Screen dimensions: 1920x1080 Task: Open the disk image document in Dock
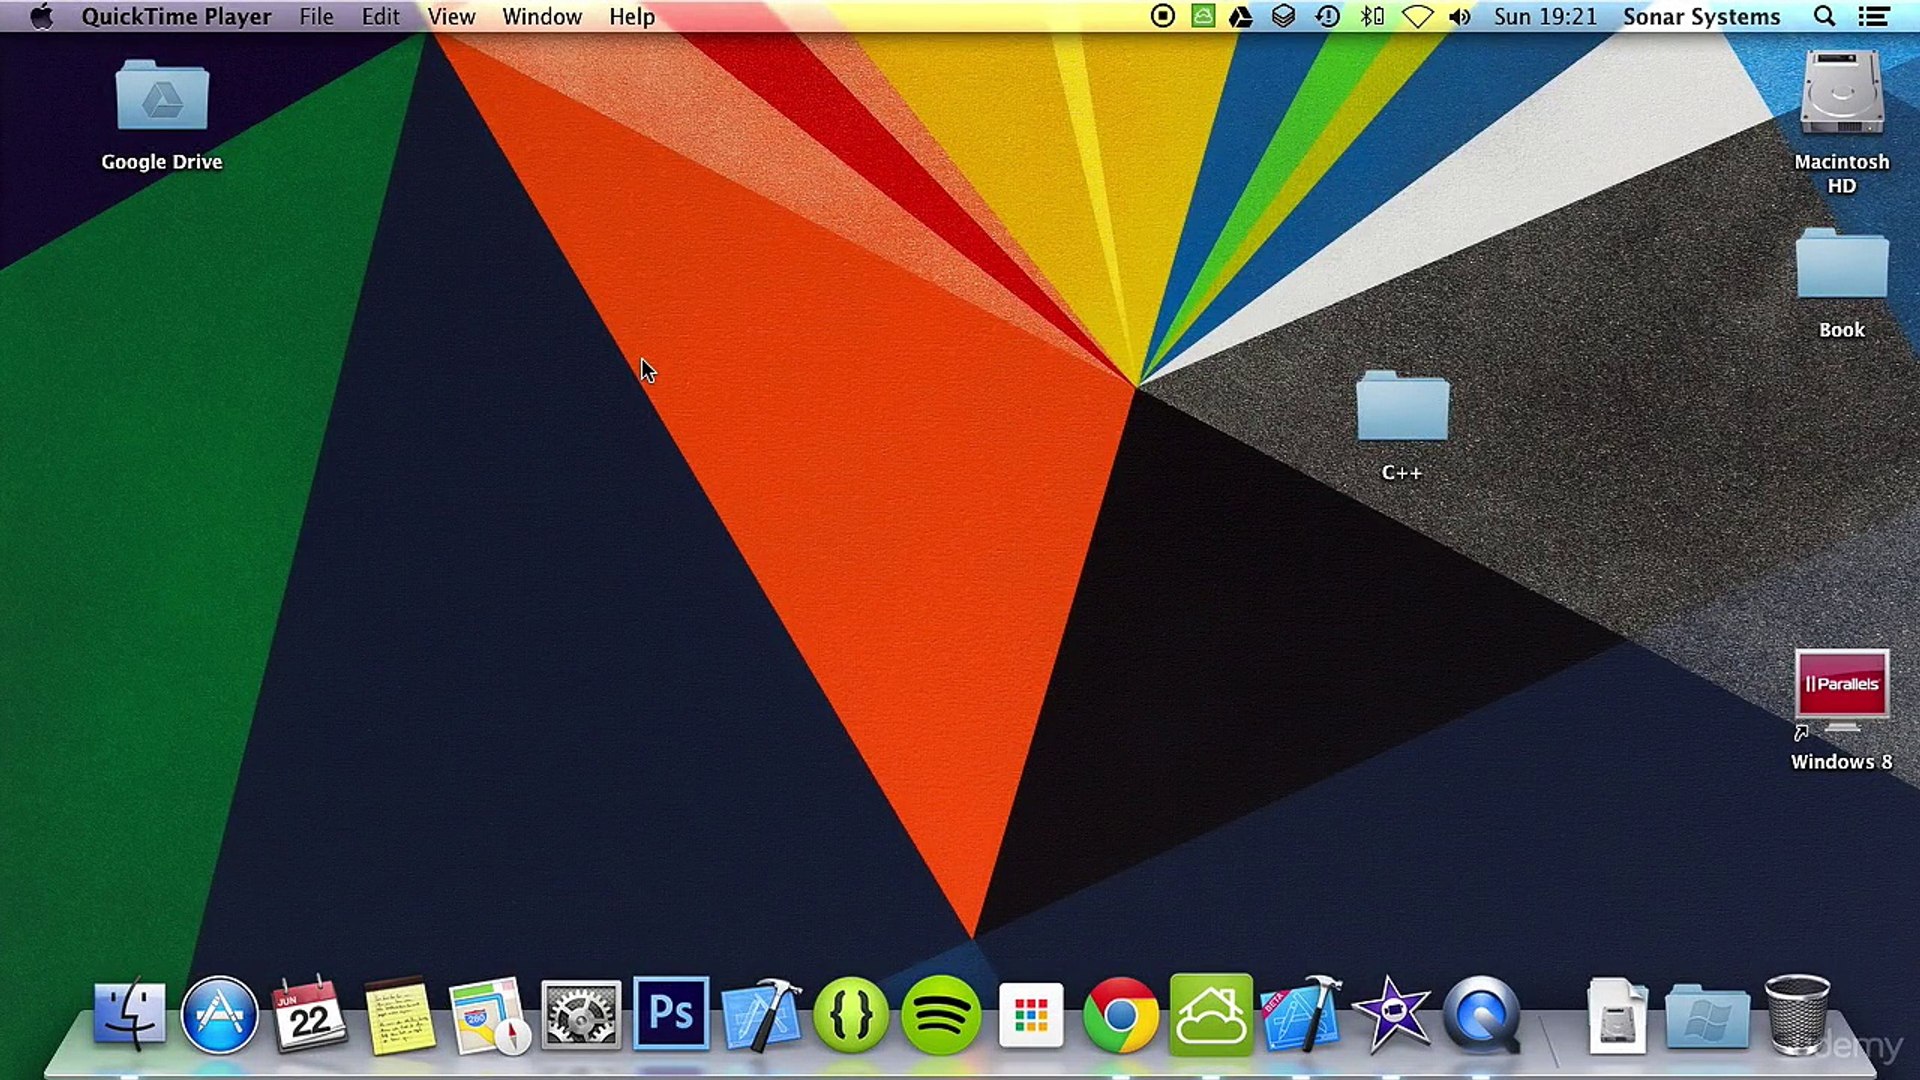[x=1617, y=1016]
